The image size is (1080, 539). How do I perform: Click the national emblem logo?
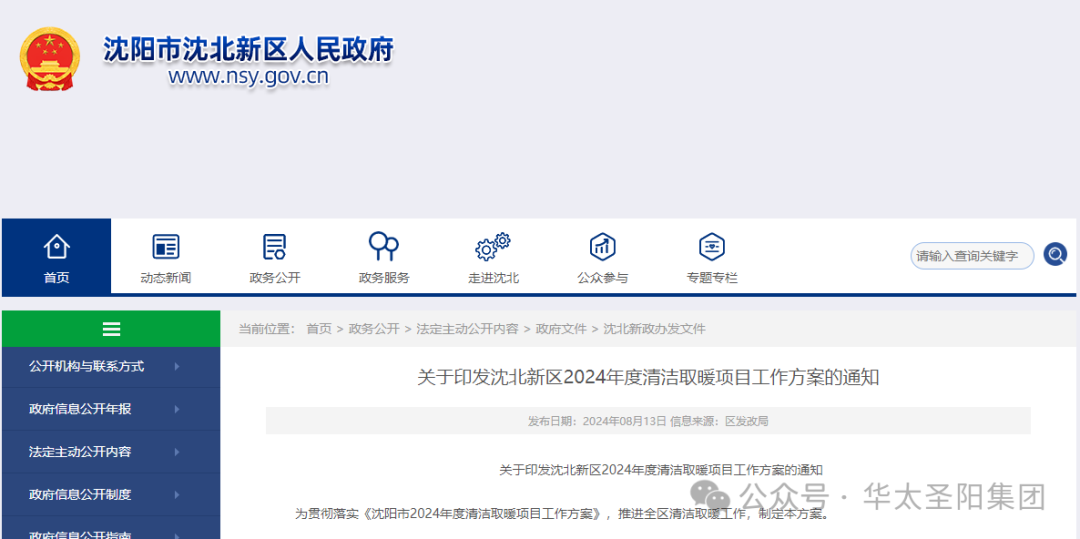(x=50, y=59)
